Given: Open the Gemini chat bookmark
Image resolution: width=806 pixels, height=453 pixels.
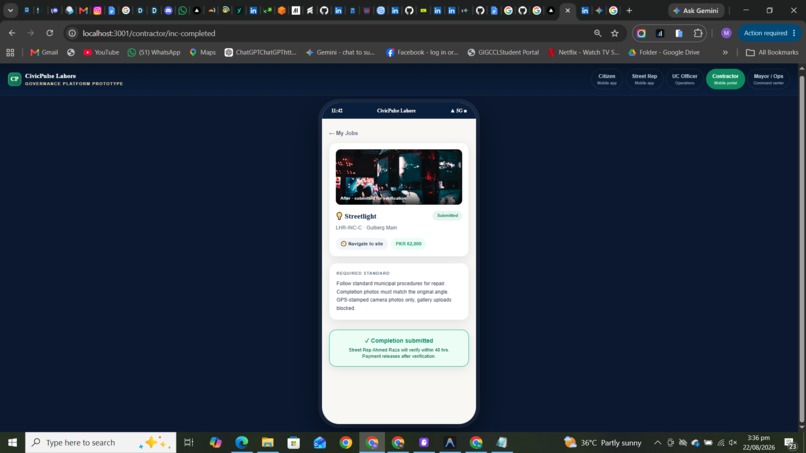Looking at the screenshot, I should click(x=340, y=52).
